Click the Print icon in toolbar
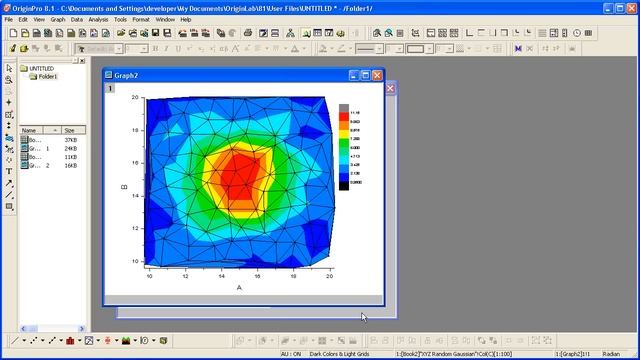This screenshot has width=640, height=360. 248,33
